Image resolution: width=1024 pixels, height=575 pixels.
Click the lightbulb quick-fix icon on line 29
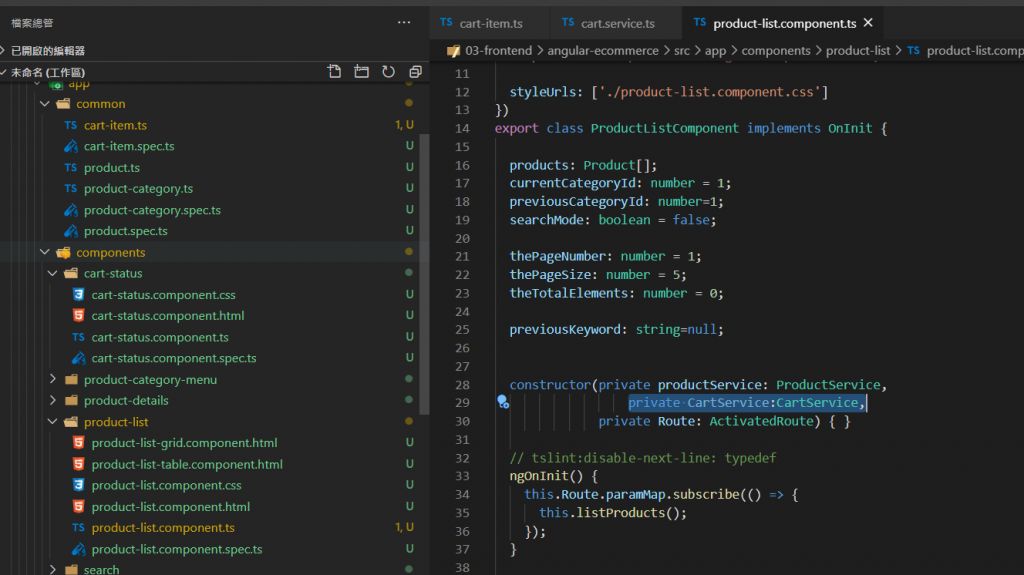(x=503, y=402)
